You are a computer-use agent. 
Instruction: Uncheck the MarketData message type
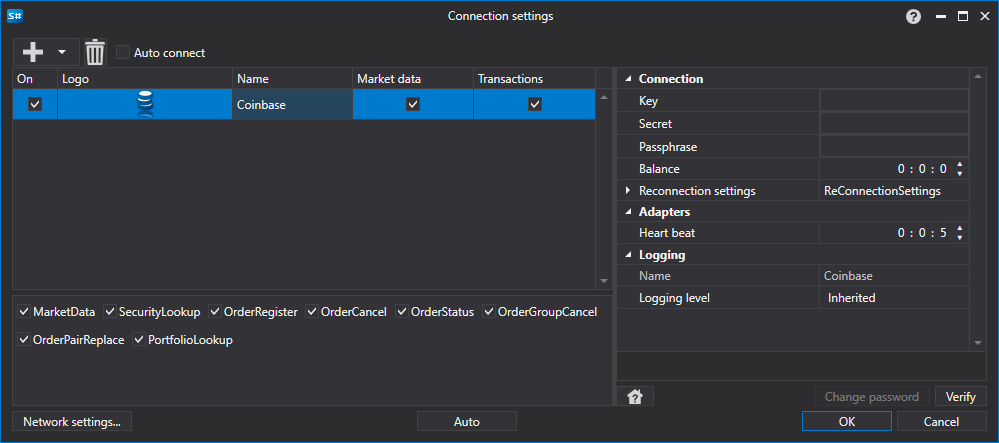point(24,312)
